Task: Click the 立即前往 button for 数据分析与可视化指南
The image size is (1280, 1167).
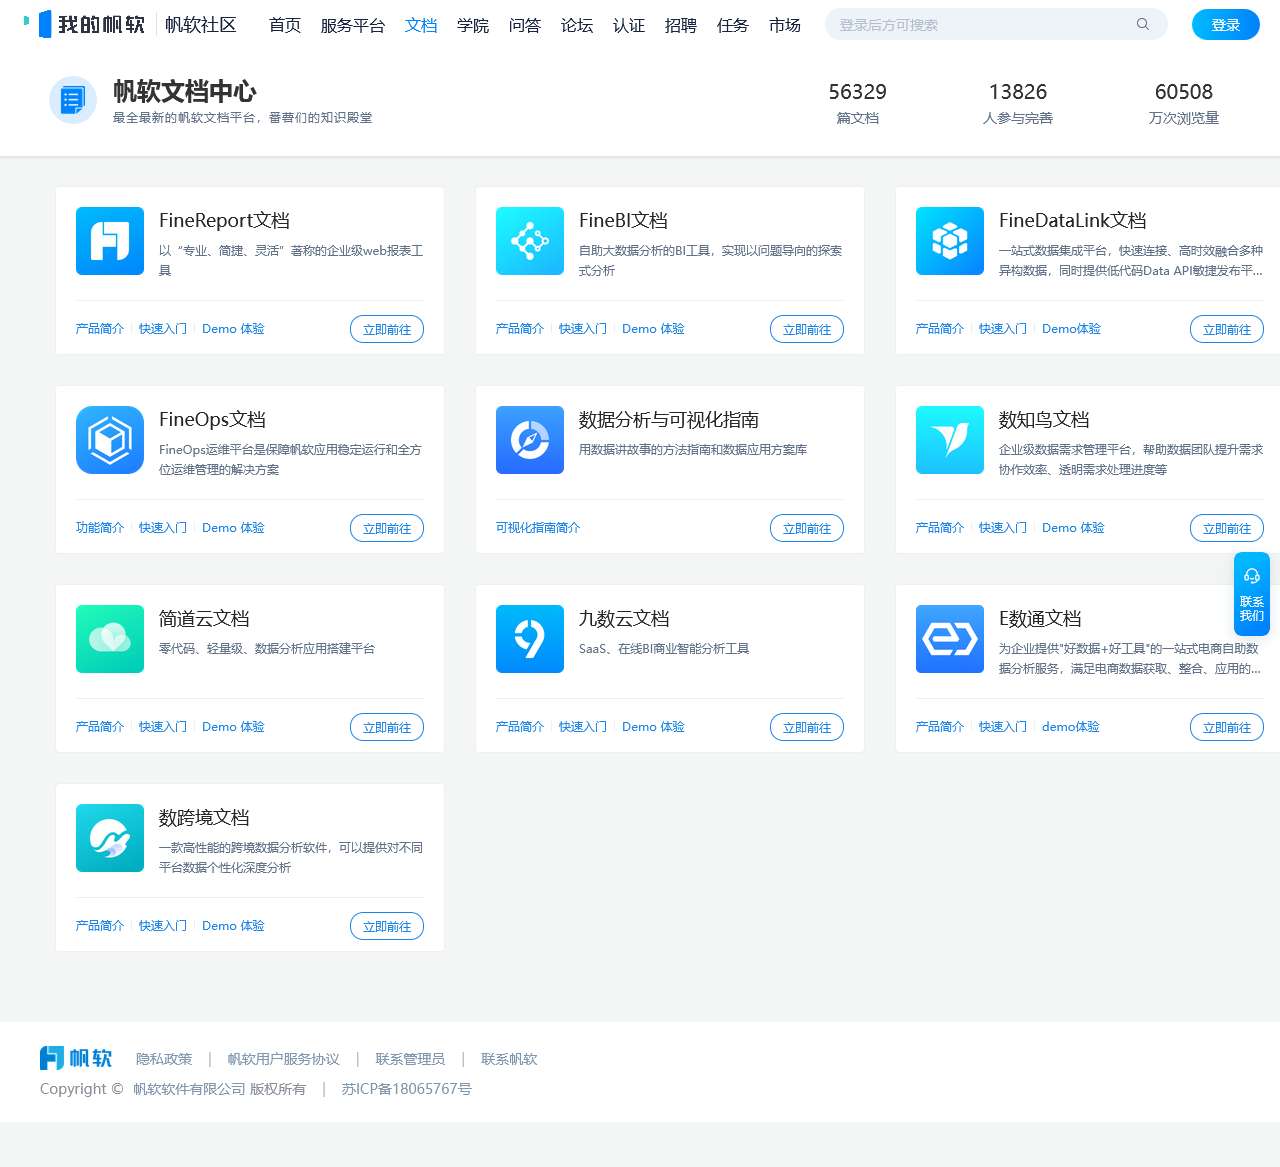Action: 807,528
